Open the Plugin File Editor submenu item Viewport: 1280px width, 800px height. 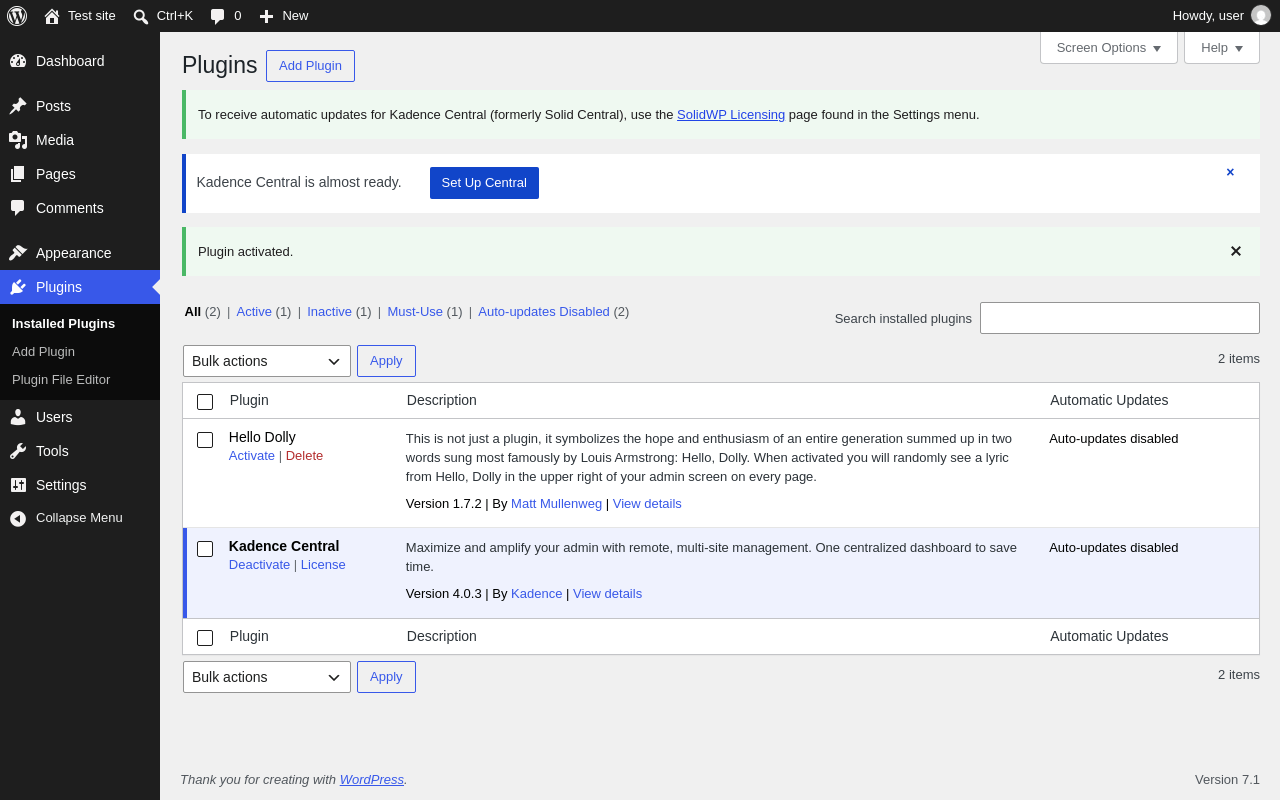coord(61,380)
